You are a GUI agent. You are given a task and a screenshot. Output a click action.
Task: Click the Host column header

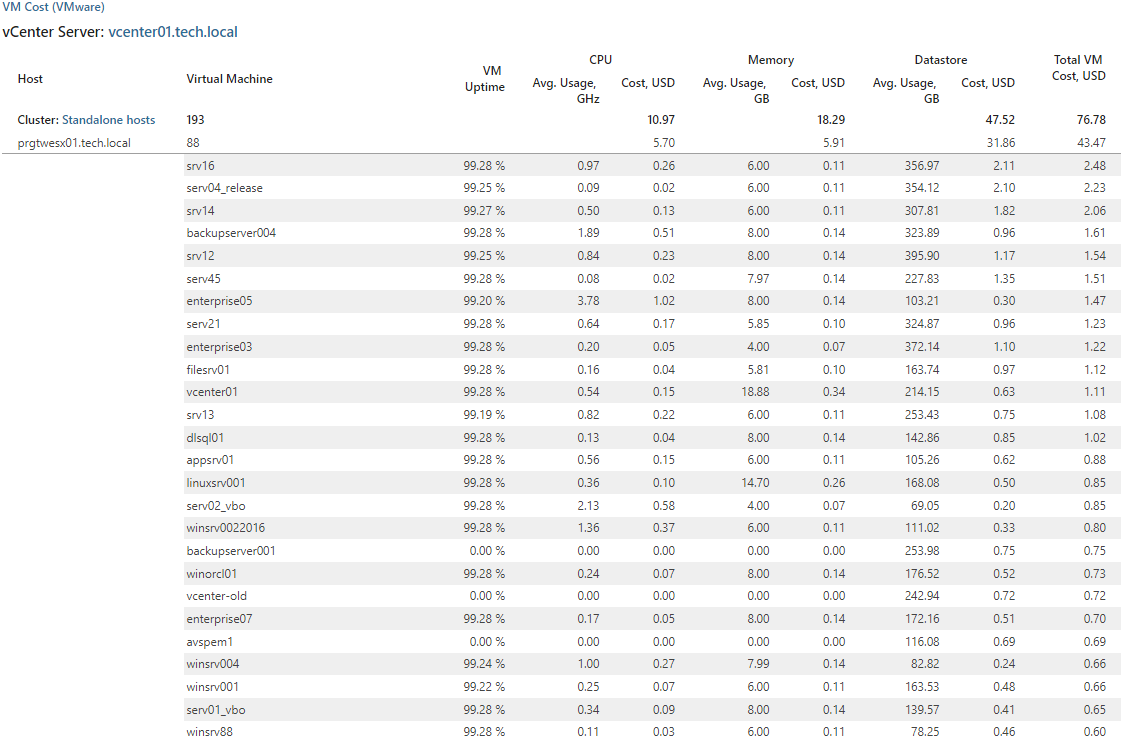(x=30, y=78)
